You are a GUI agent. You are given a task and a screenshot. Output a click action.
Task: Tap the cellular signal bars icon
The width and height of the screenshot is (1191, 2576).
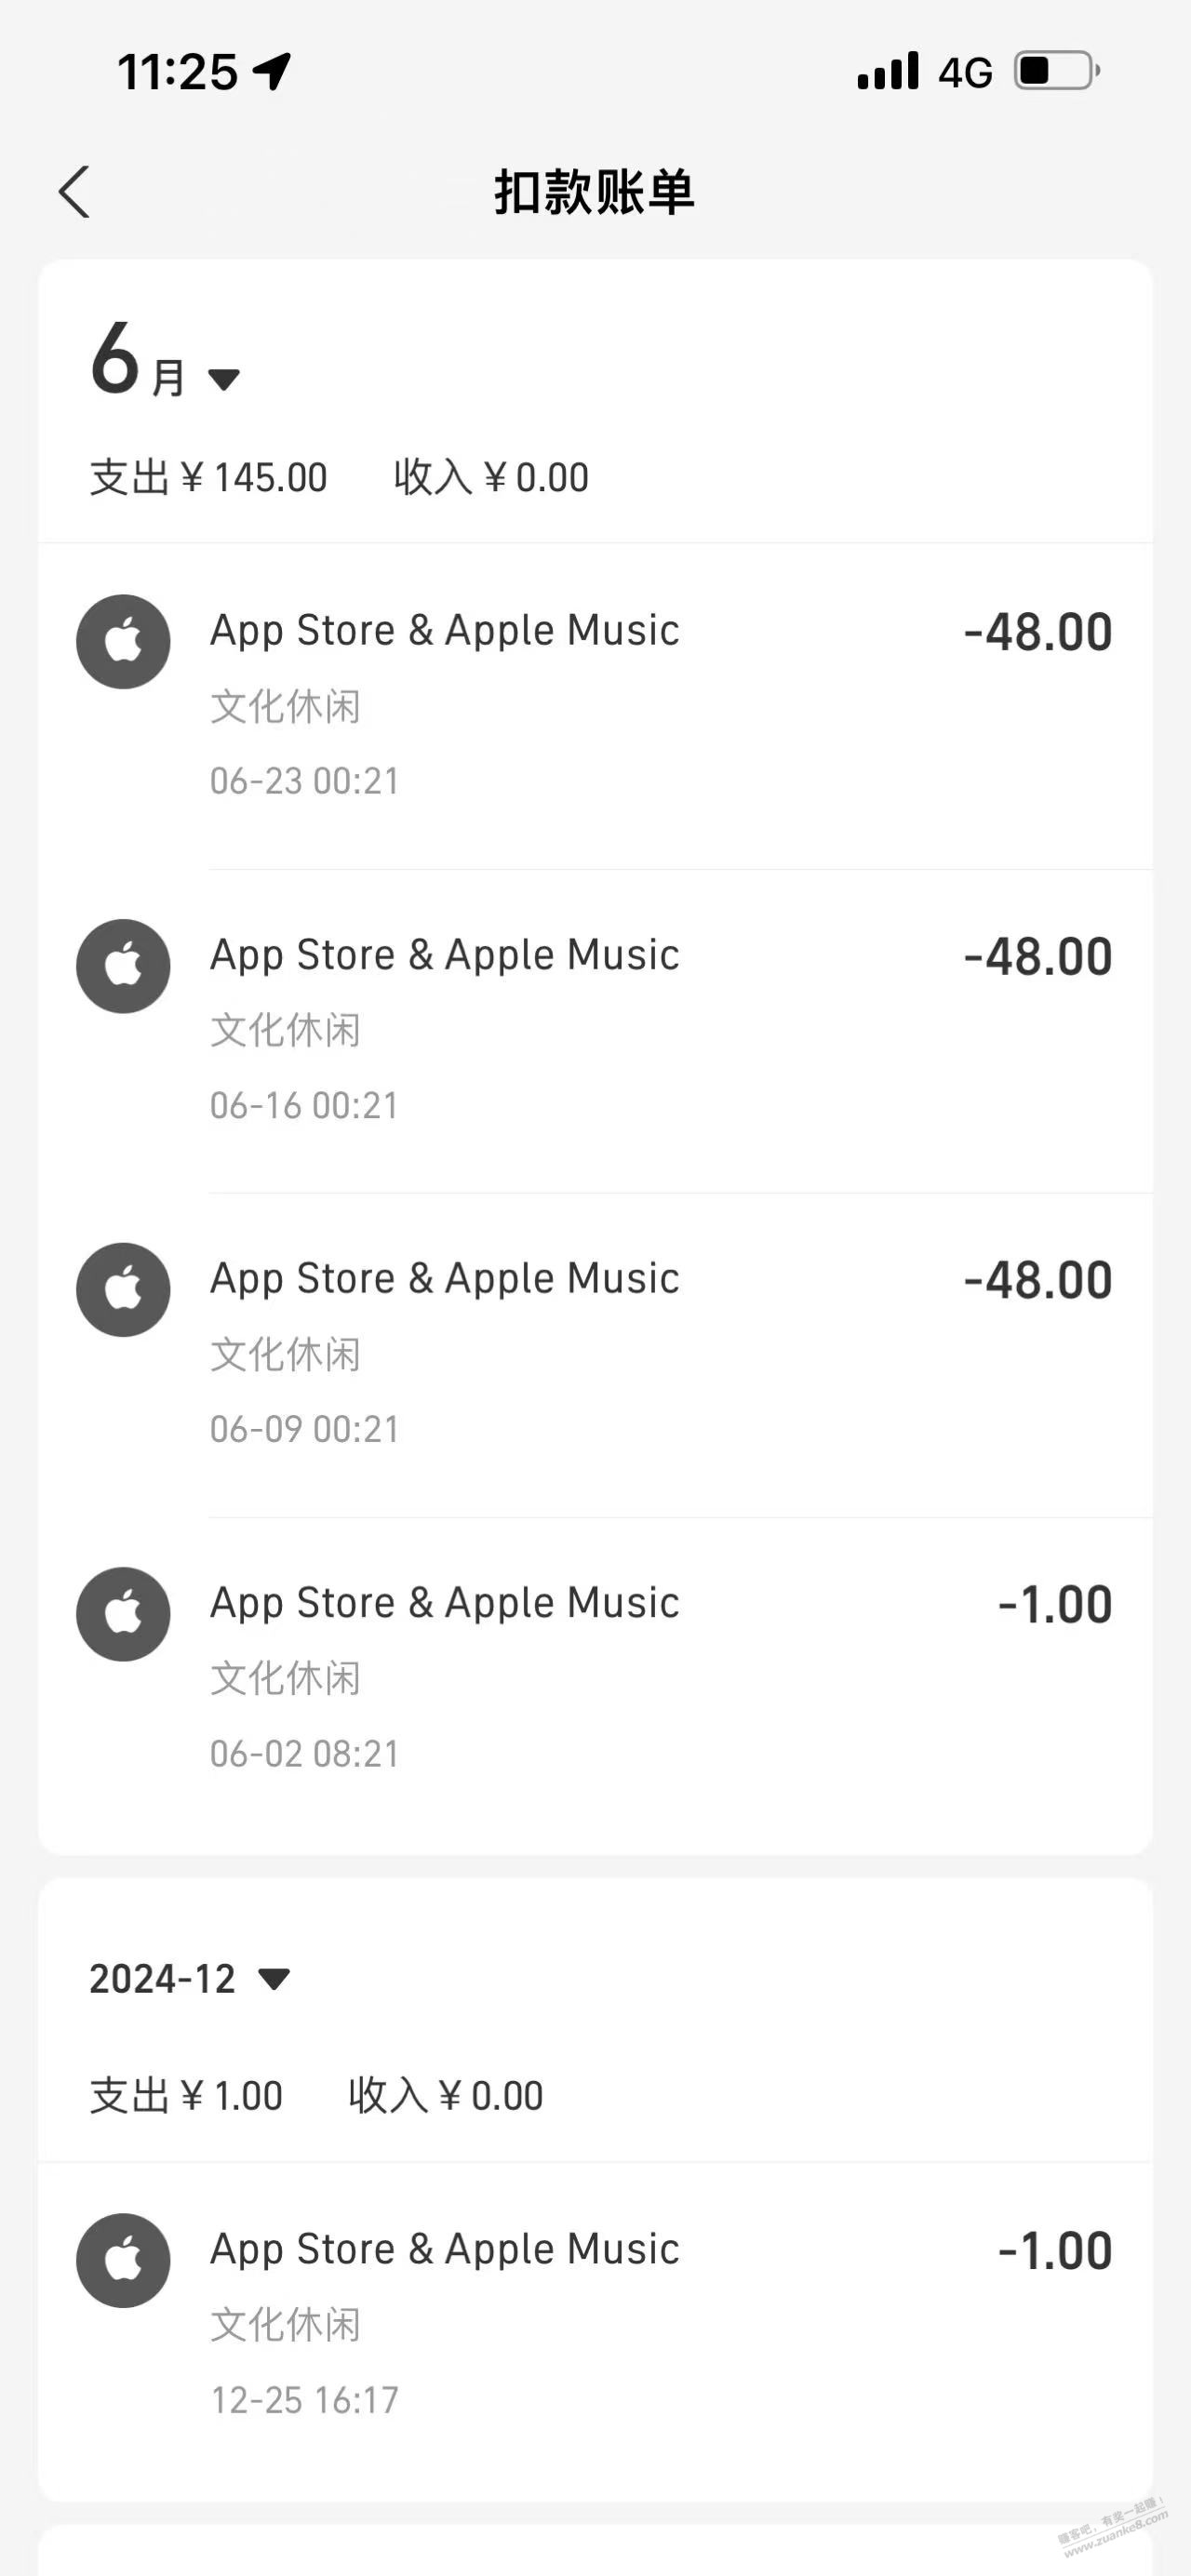coord(888,71)
